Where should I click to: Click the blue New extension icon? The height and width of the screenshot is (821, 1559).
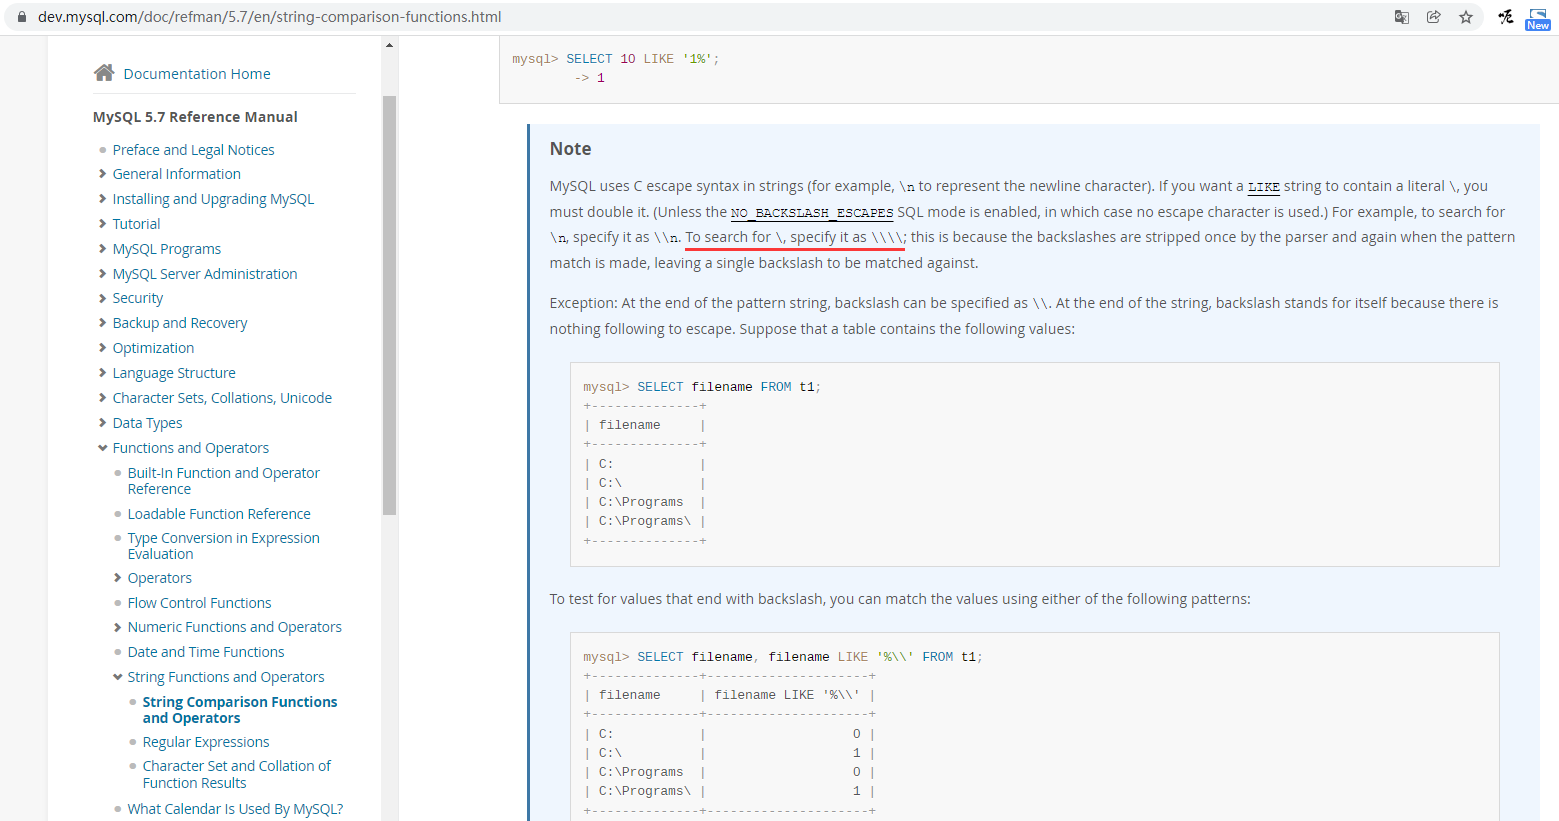point(1537,18)
